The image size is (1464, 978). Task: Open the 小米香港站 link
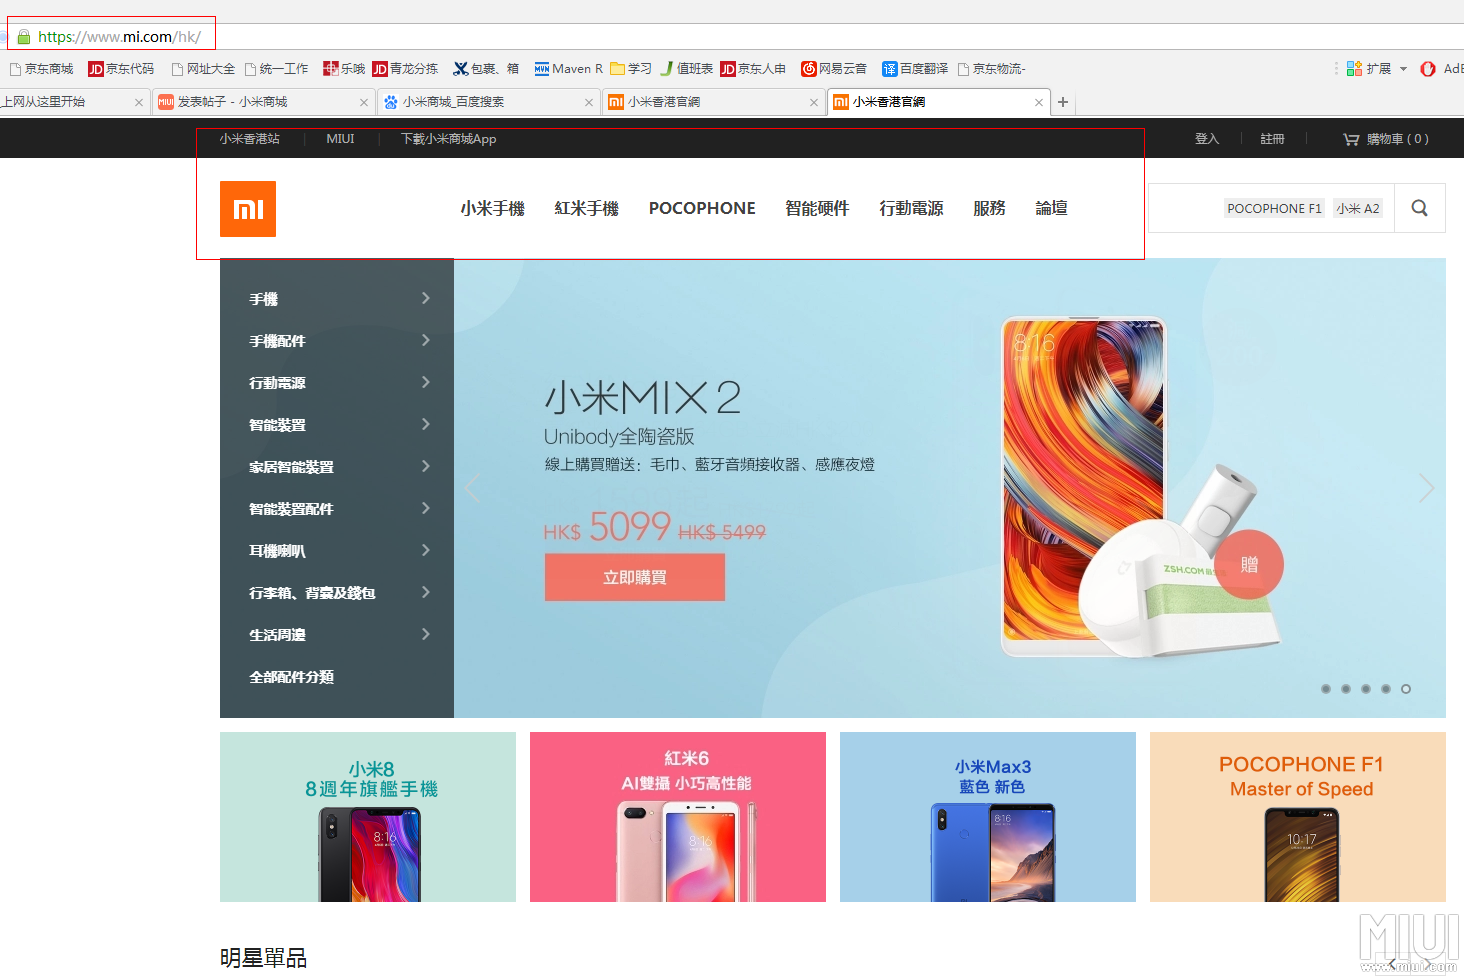click(x=249, y=139)
